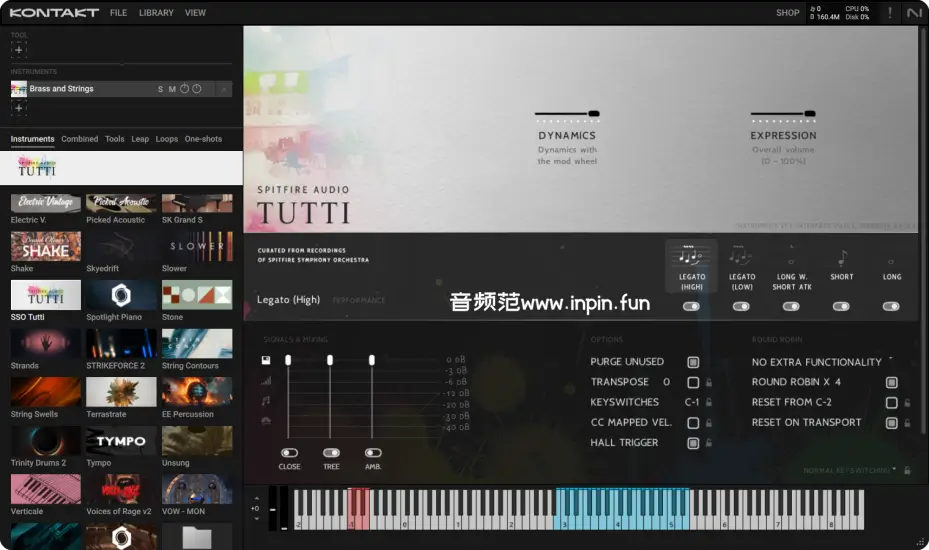This screenshot has width=929, height=550.
Task: Toggle the switch under Short
Action: (841, 306)
